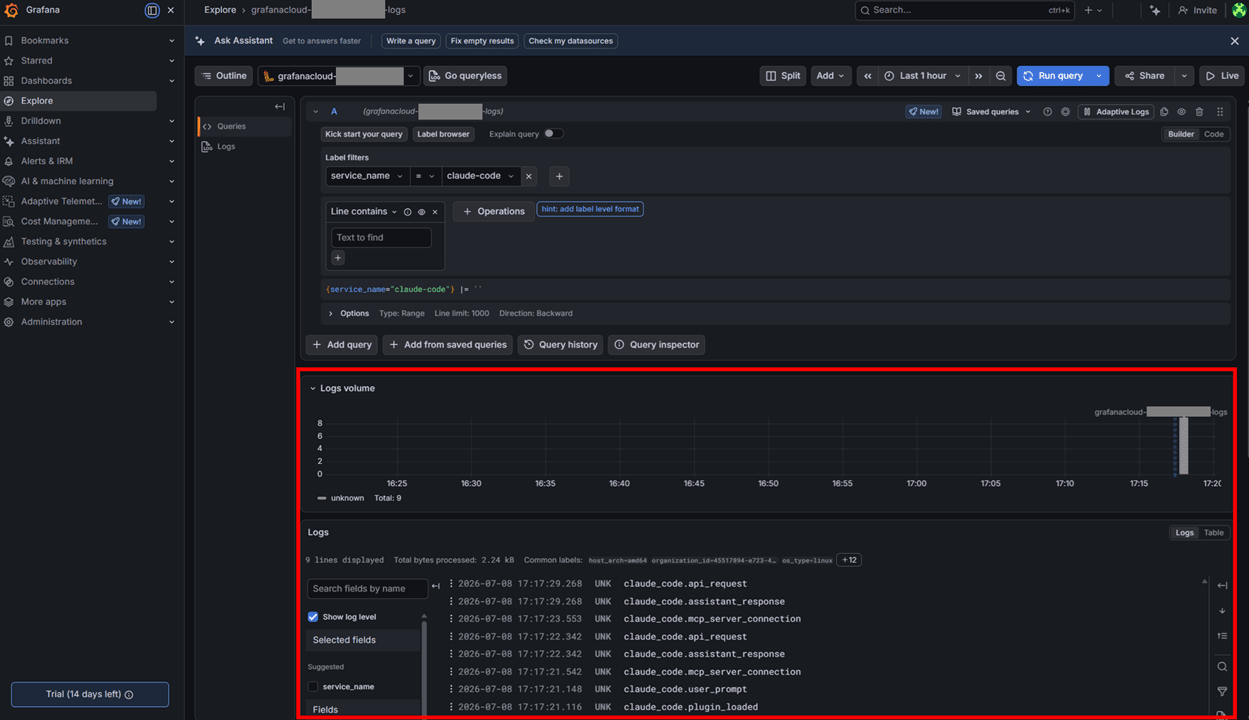Open the plus New menu in header
This screenshot has height=720, width=1249.
pos(1093,10)
